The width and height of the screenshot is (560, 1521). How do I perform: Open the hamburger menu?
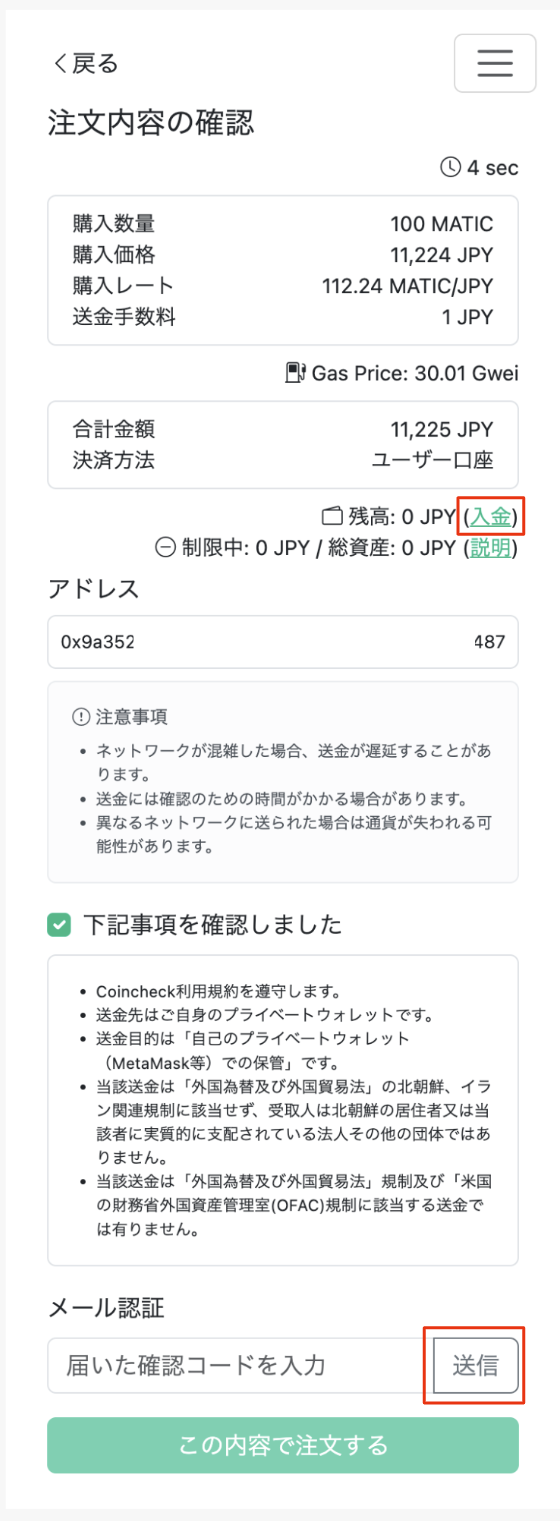pos(495,63)
